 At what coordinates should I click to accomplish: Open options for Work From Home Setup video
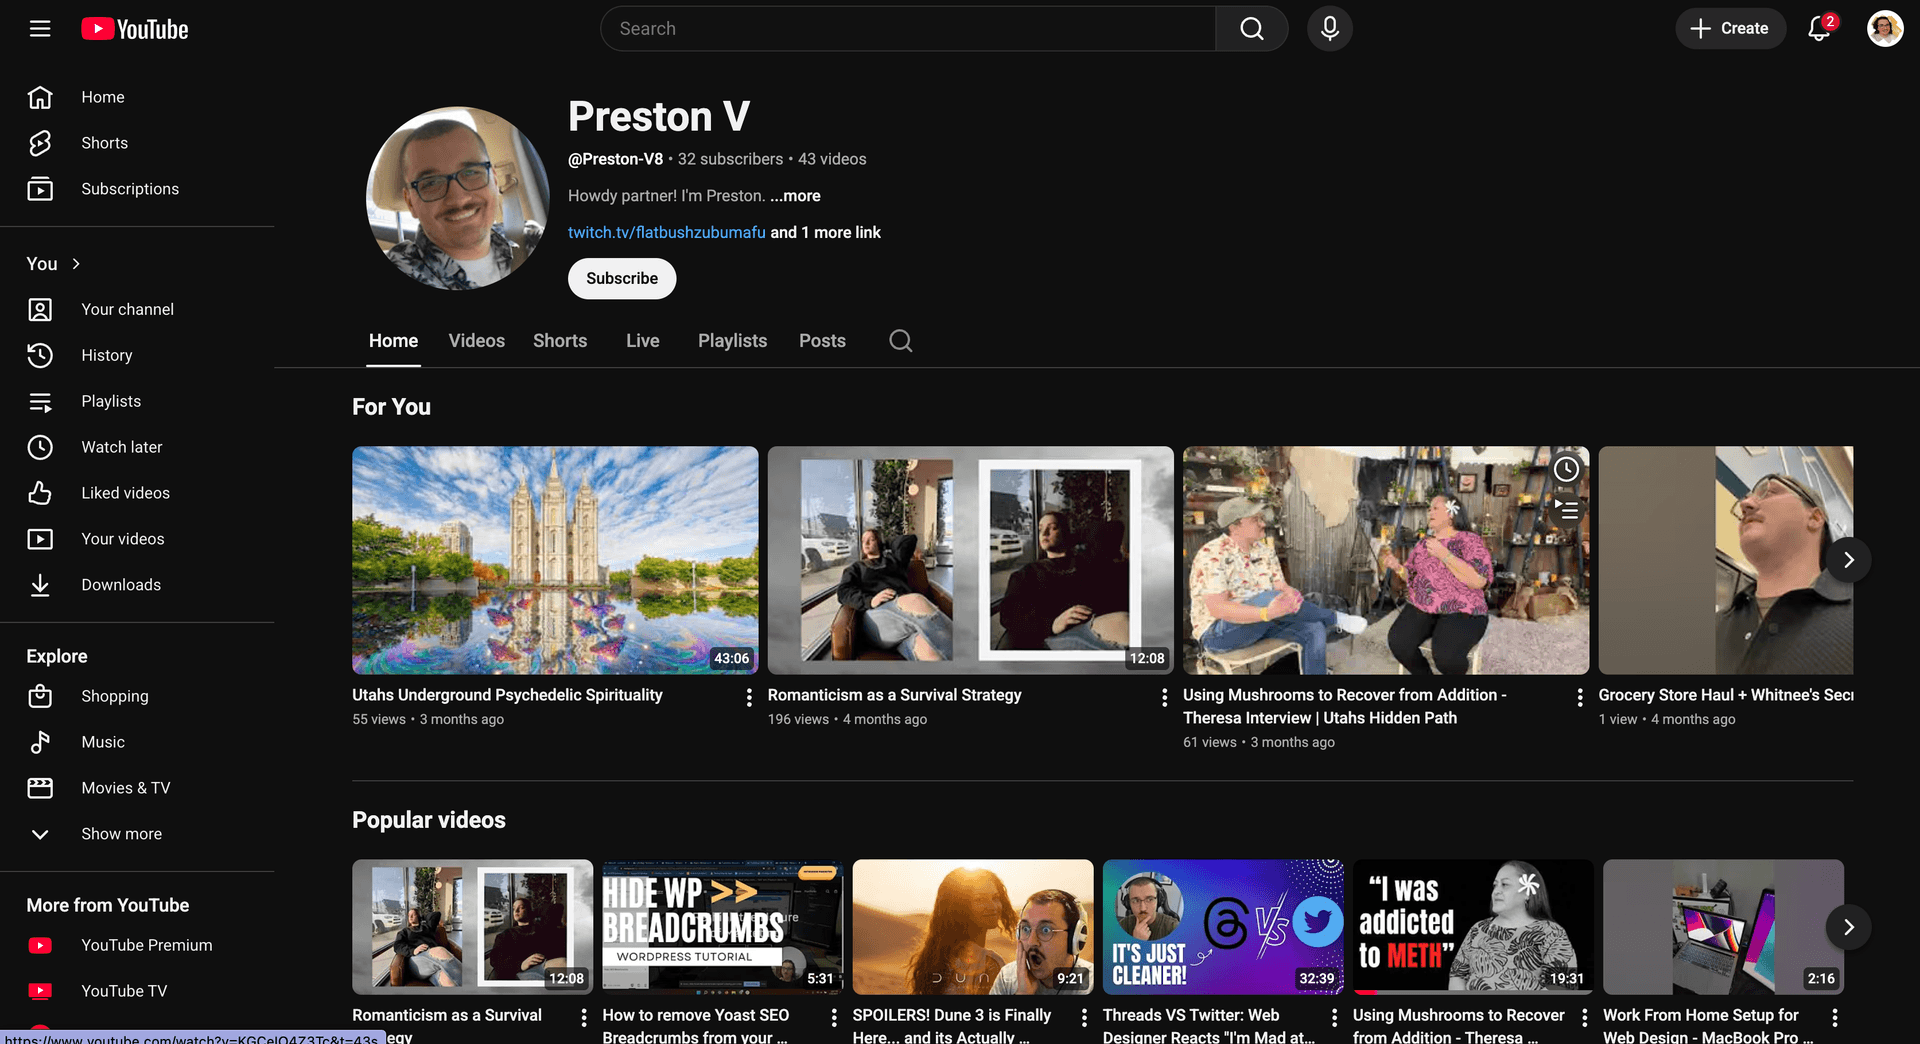pyautogui.click(x=1835, y=1018)
